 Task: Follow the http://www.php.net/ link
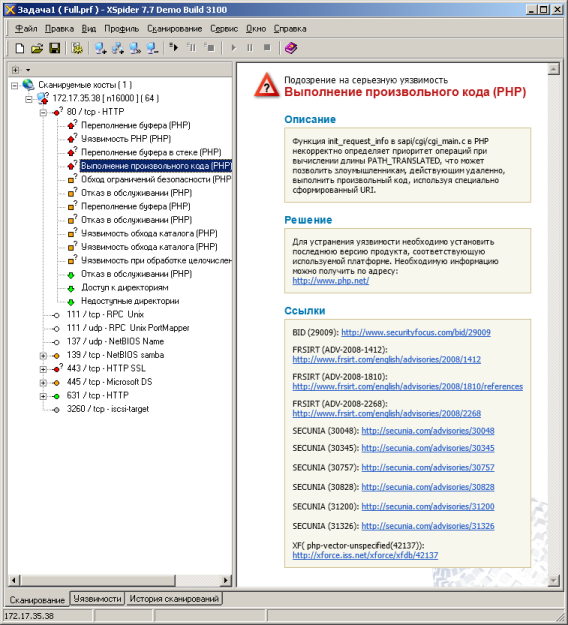coord(330,281)
